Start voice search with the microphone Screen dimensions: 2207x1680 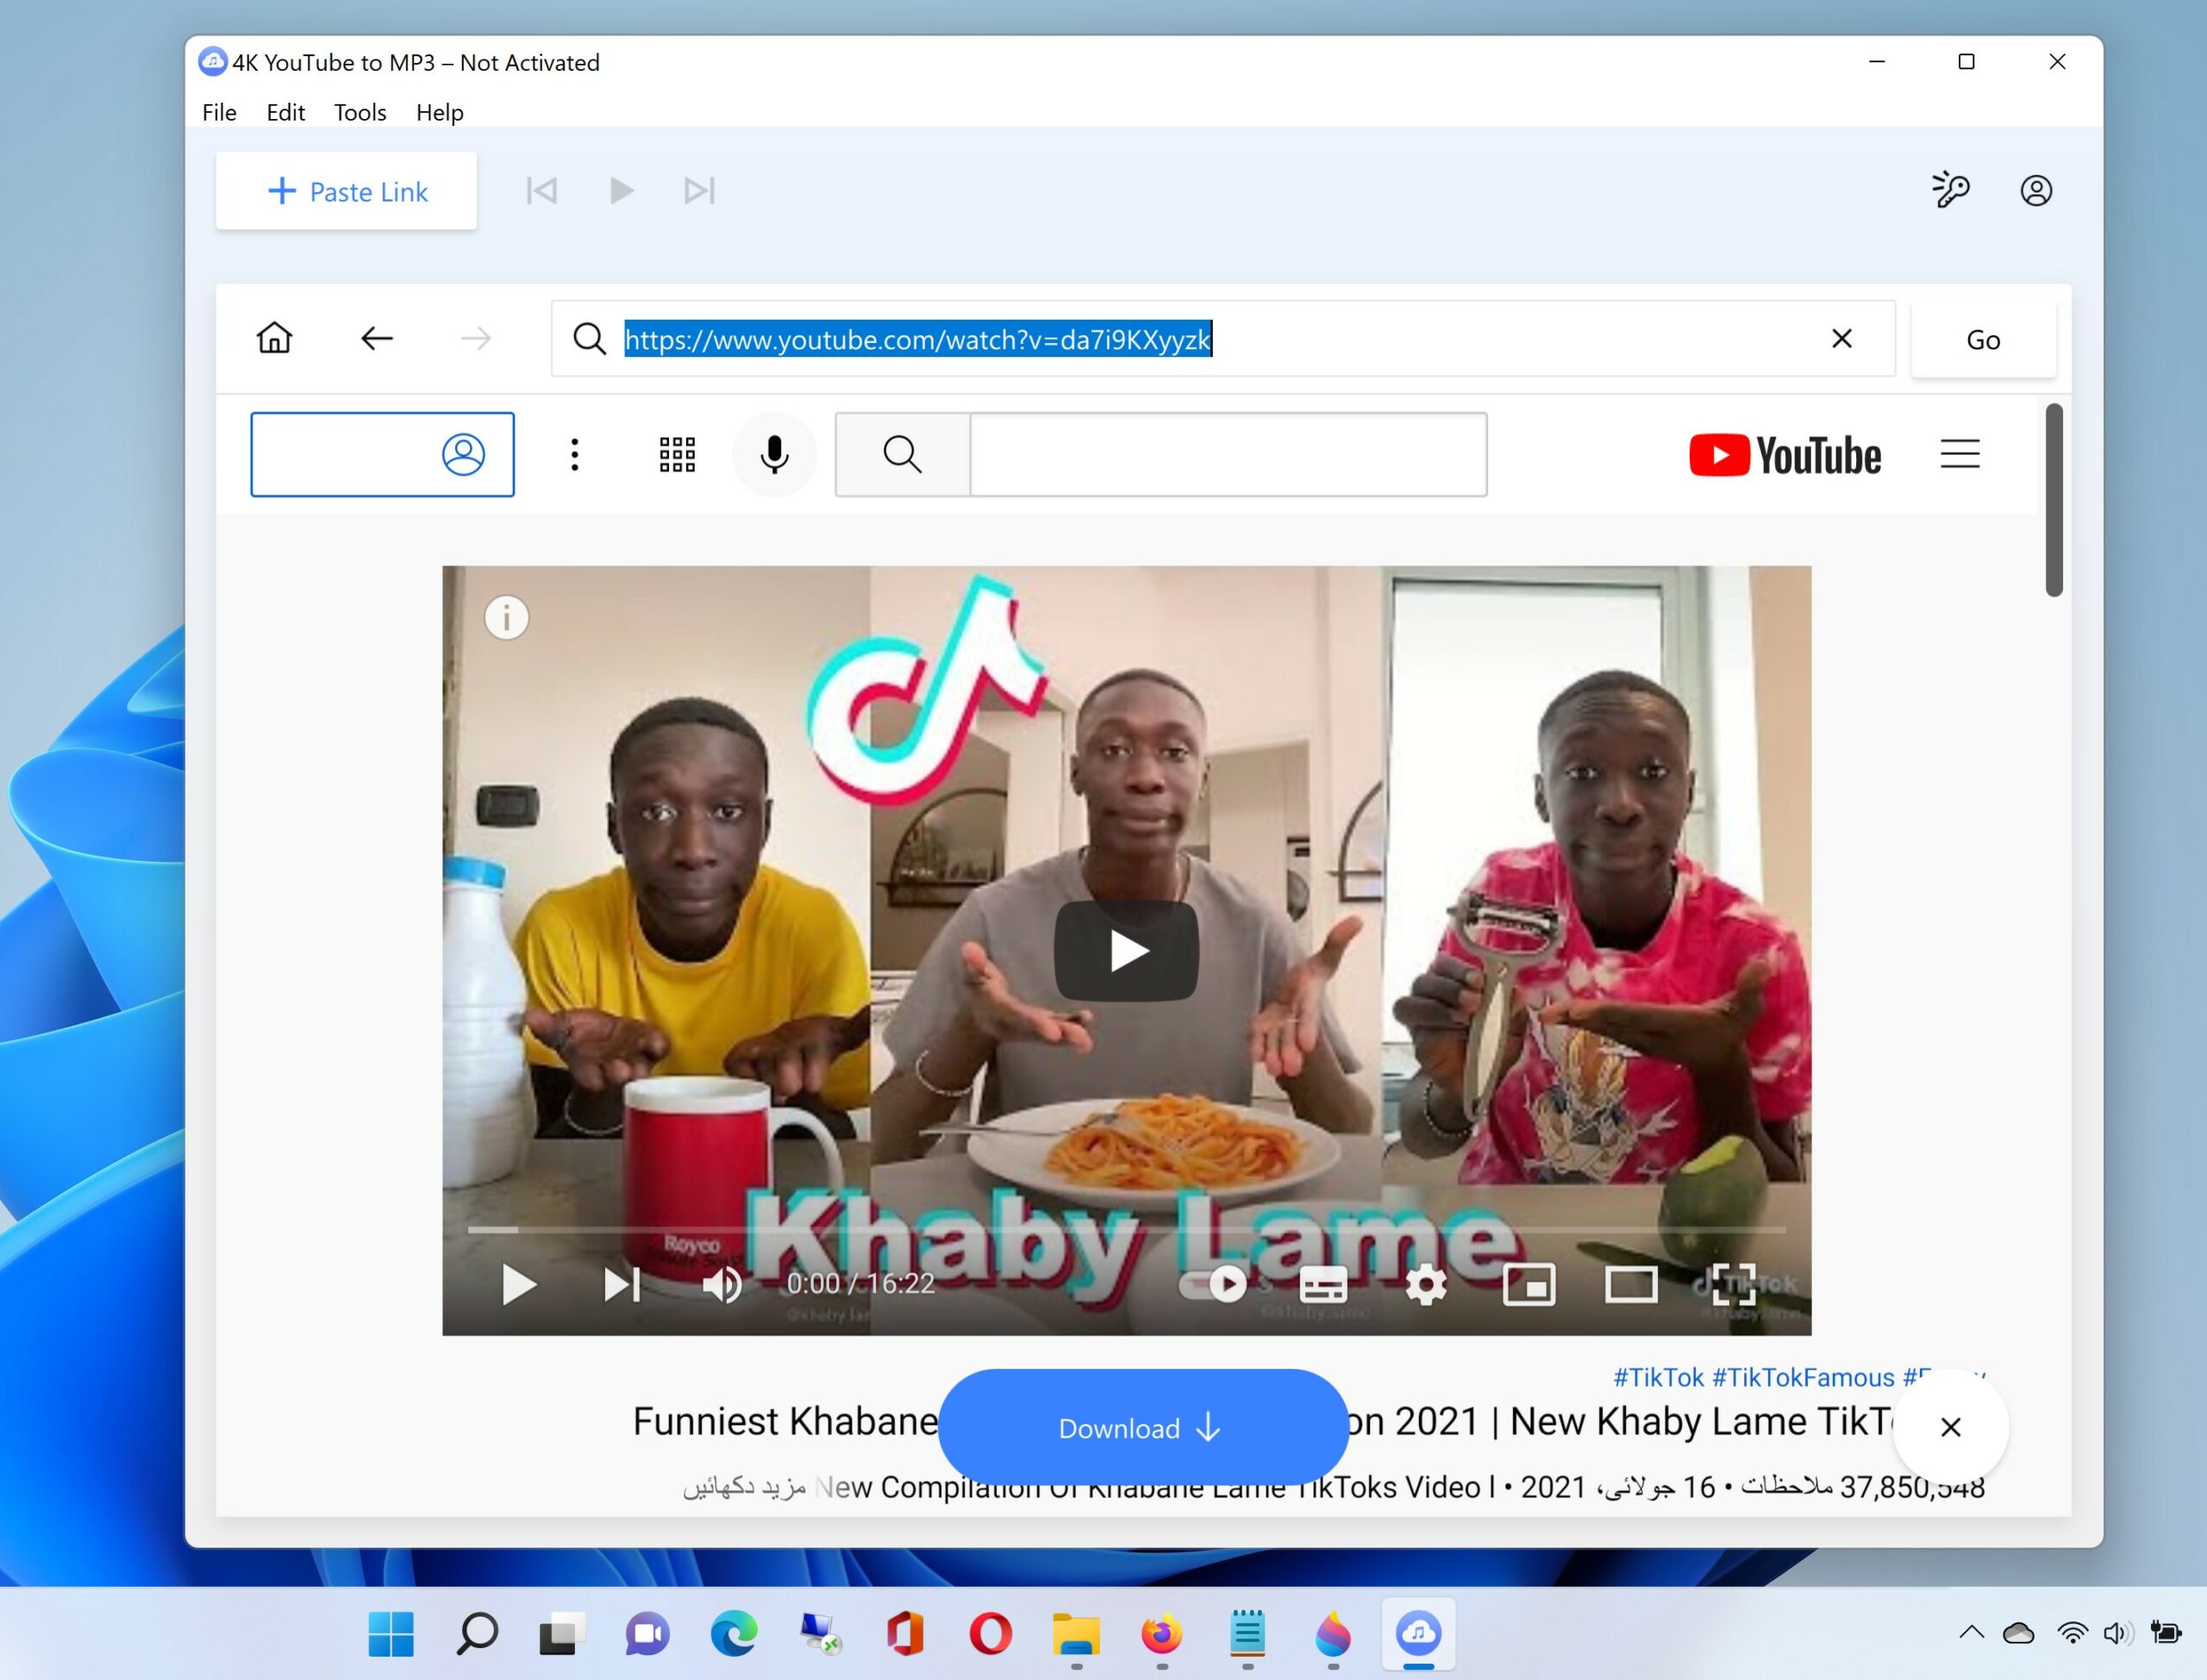(774, 454)
